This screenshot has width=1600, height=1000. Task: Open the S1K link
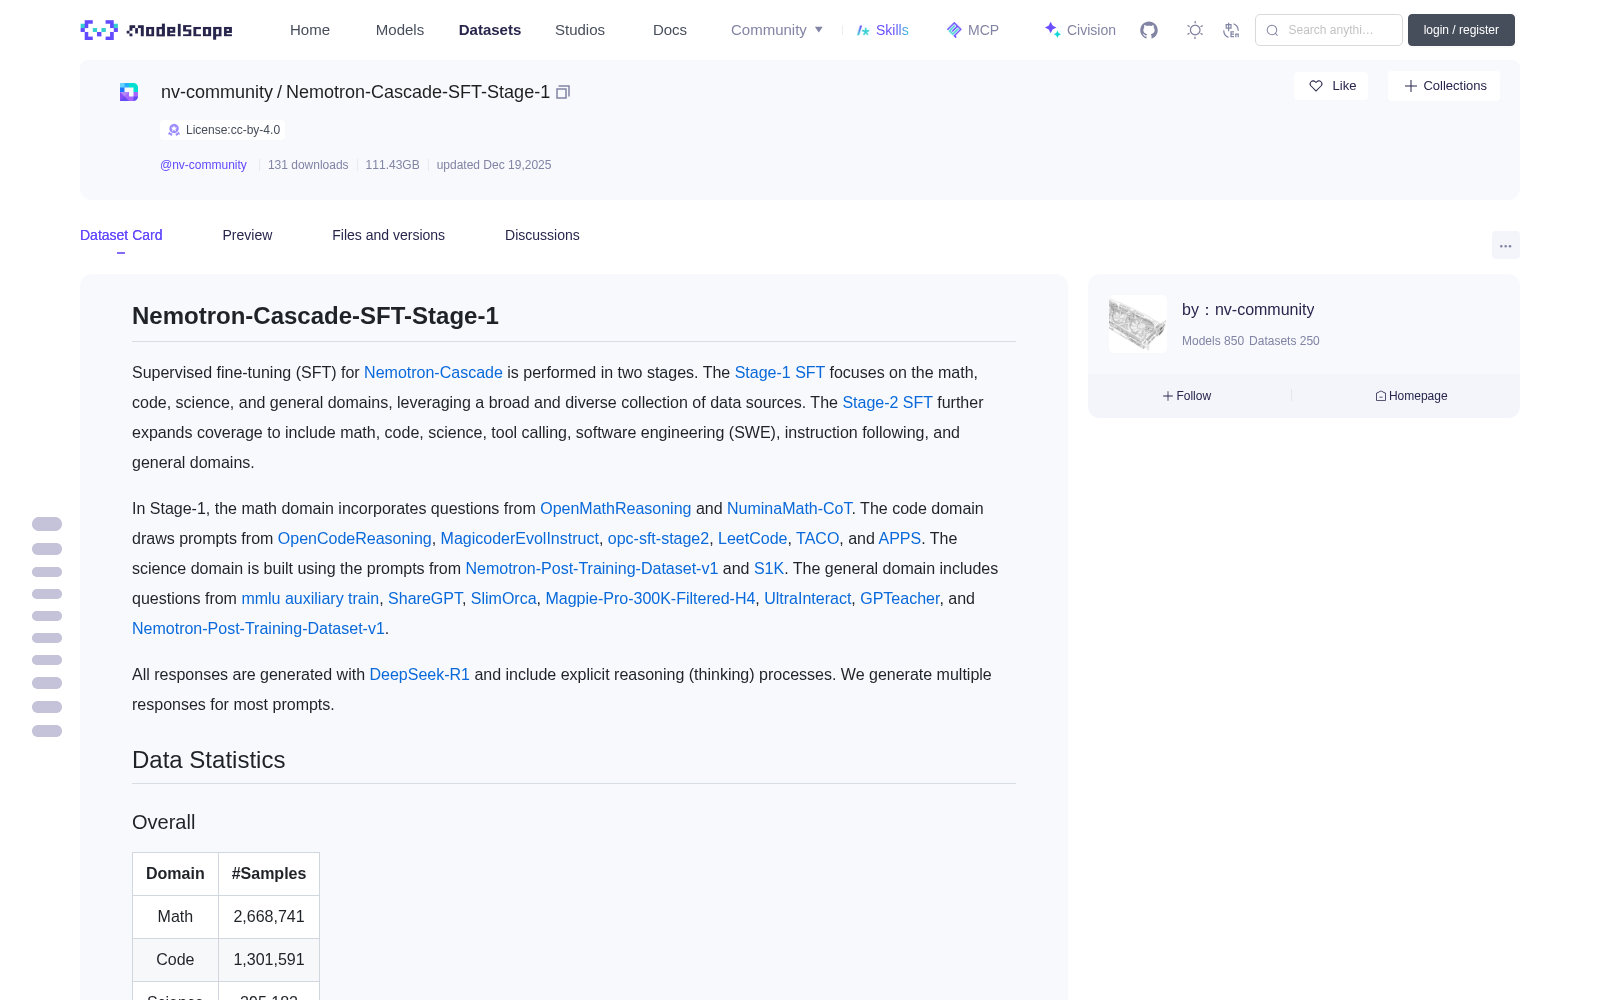769,568
